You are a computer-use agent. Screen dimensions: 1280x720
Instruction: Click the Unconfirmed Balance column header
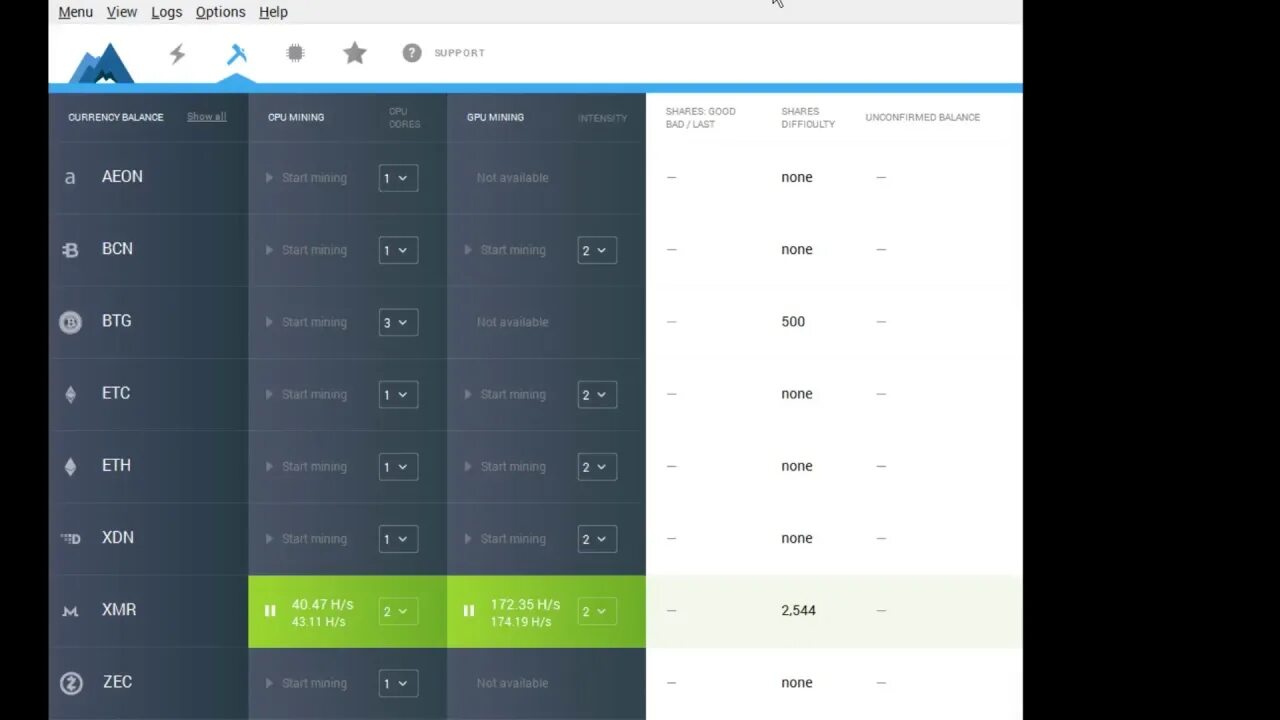[923, 117]
